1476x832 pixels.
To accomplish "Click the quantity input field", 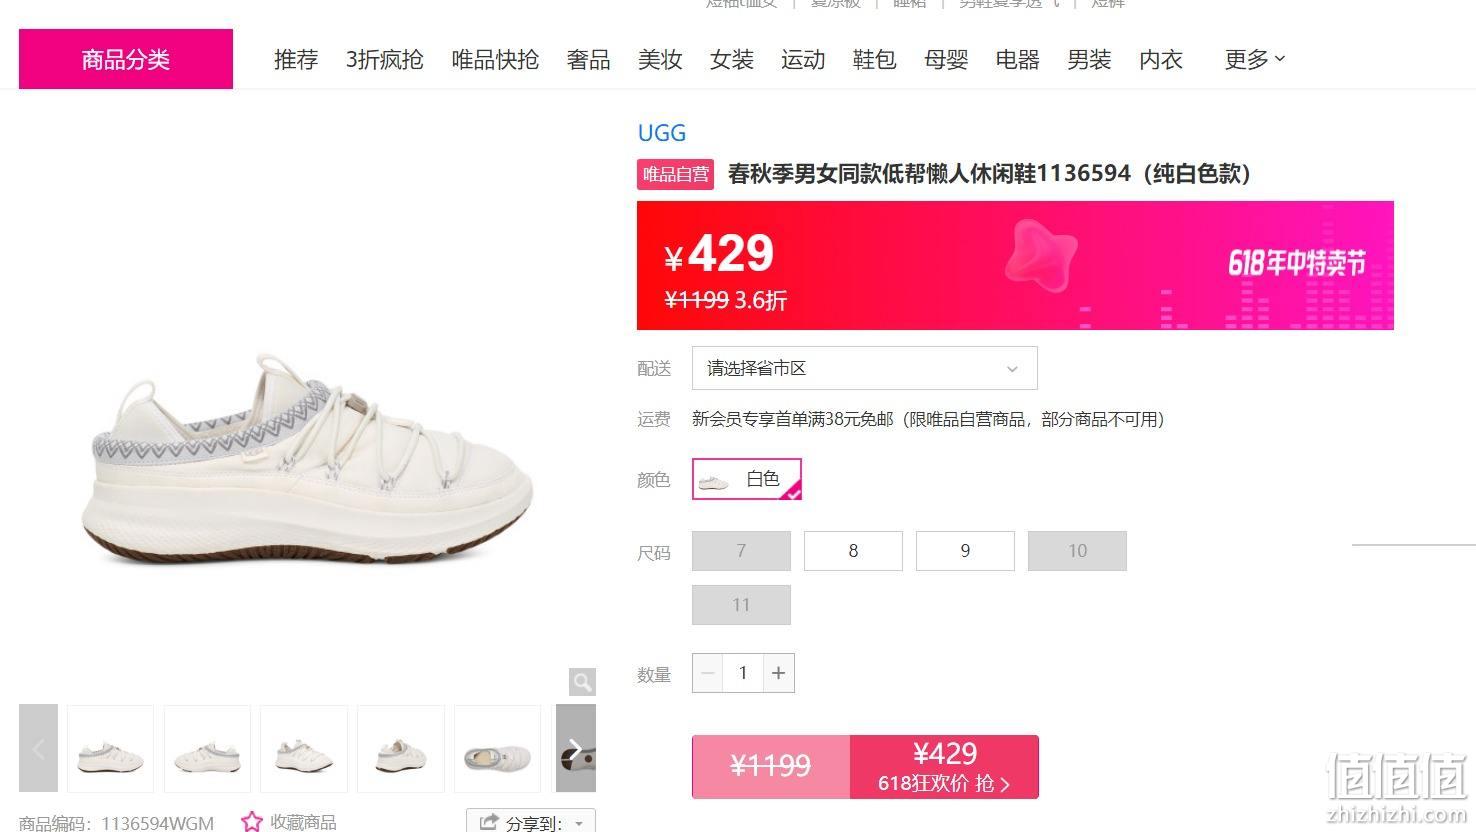I will [743, 673].
